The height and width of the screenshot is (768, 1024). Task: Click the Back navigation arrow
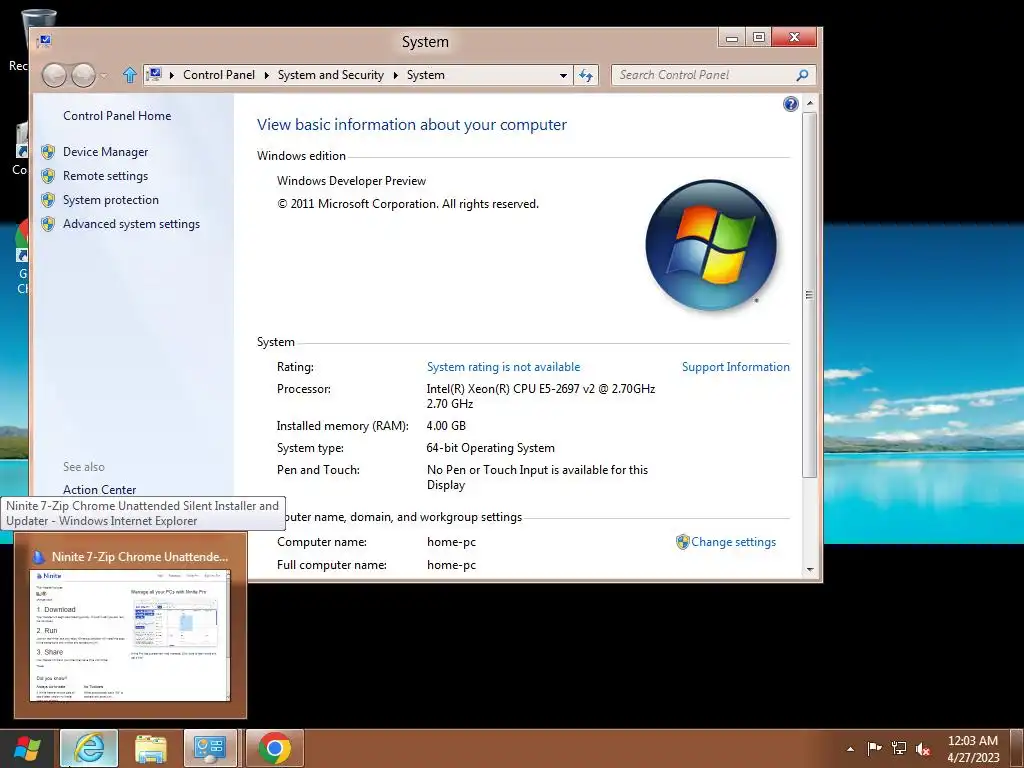tap(54, 76)
